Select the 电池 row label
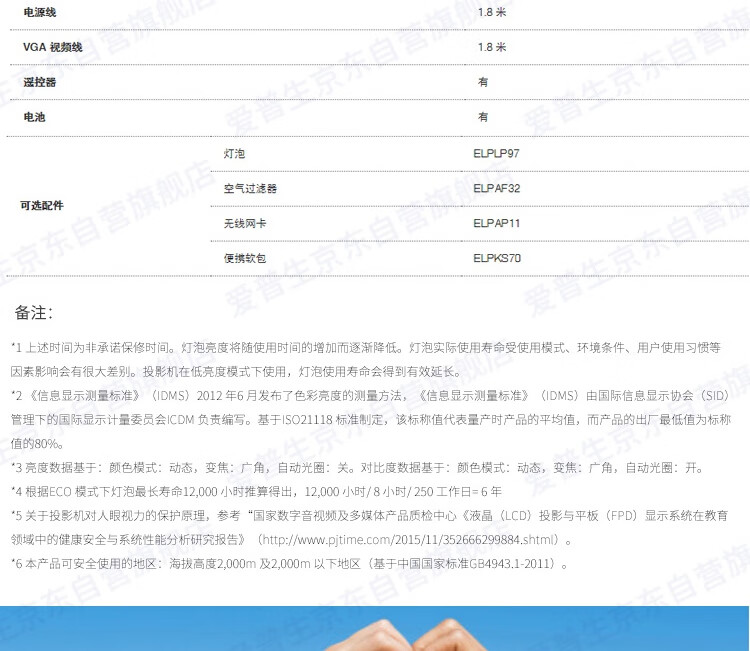Screen dimensions: 750x651 click(34, 117)
